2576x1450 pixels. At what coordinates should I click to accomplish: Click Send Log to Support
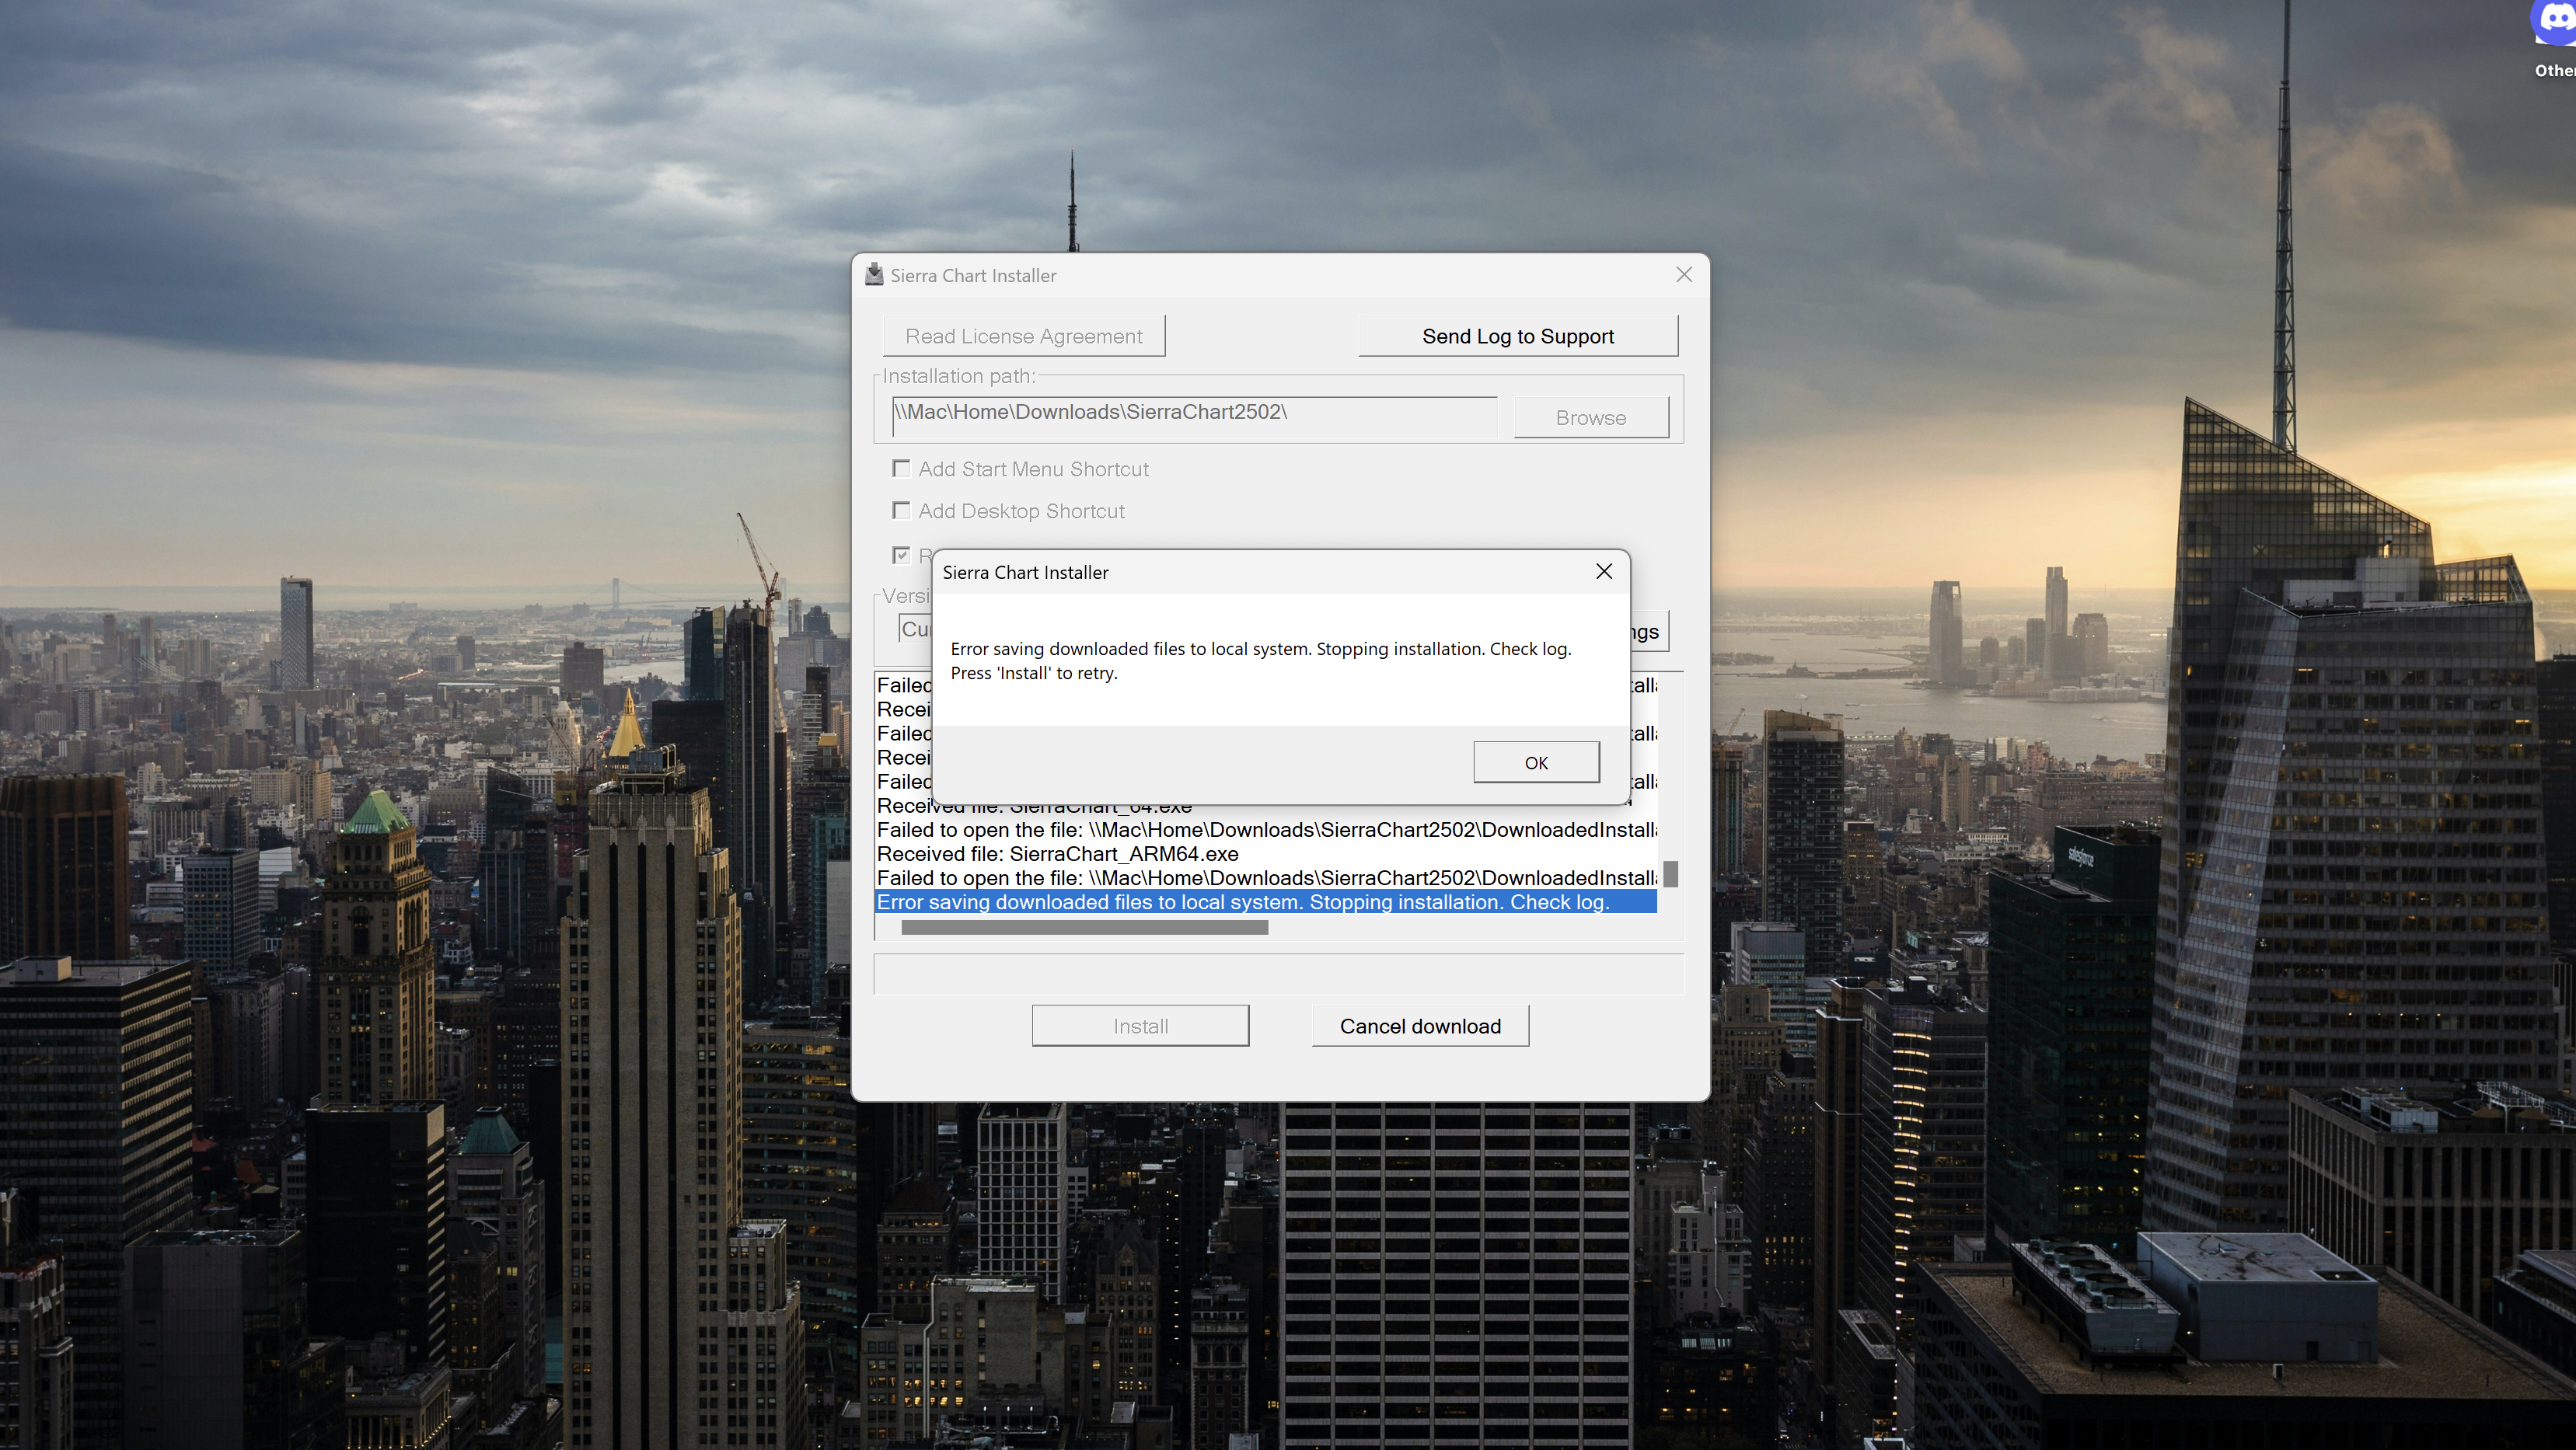click(1517, 336)
